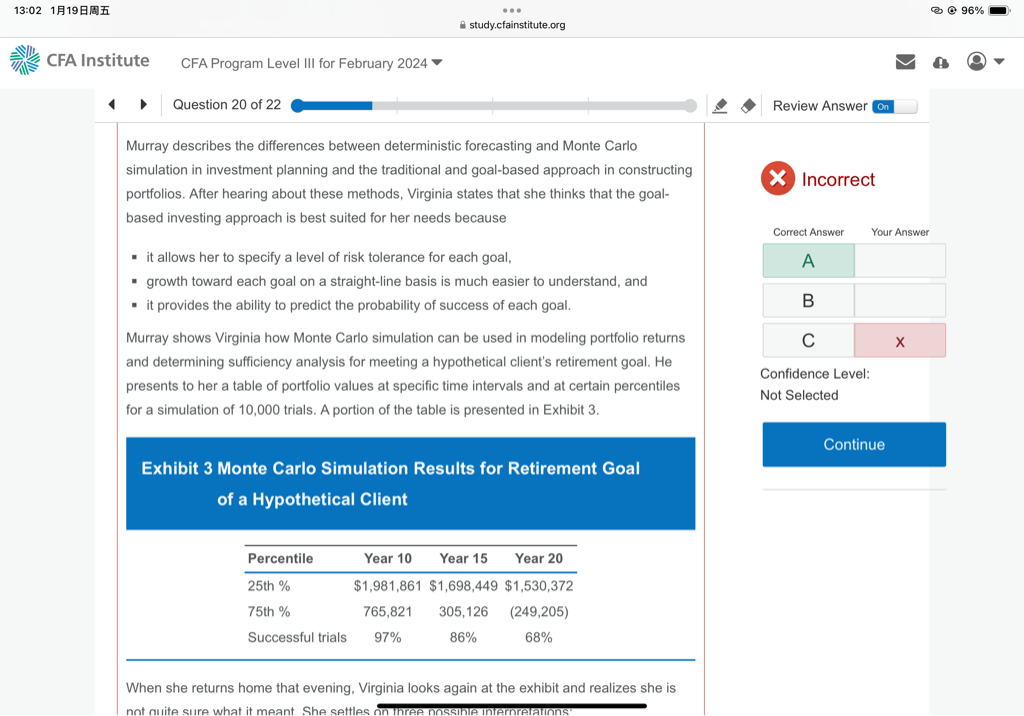Click the study.cfainstitute.org address bar
Image resolution: width=1024 pixels, height=716 pixels.
(x=512, y=25)
